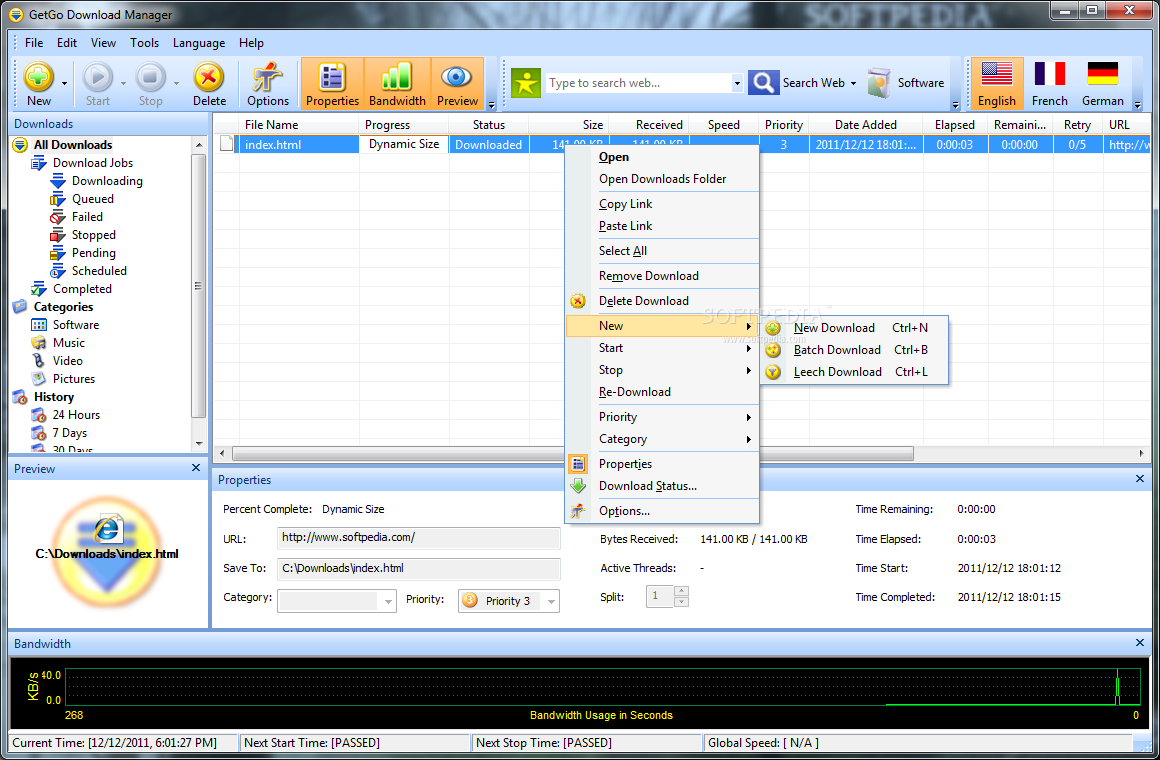
Task: Open dropdown arrow next to Stop button
Action: [x=176, y=84]
